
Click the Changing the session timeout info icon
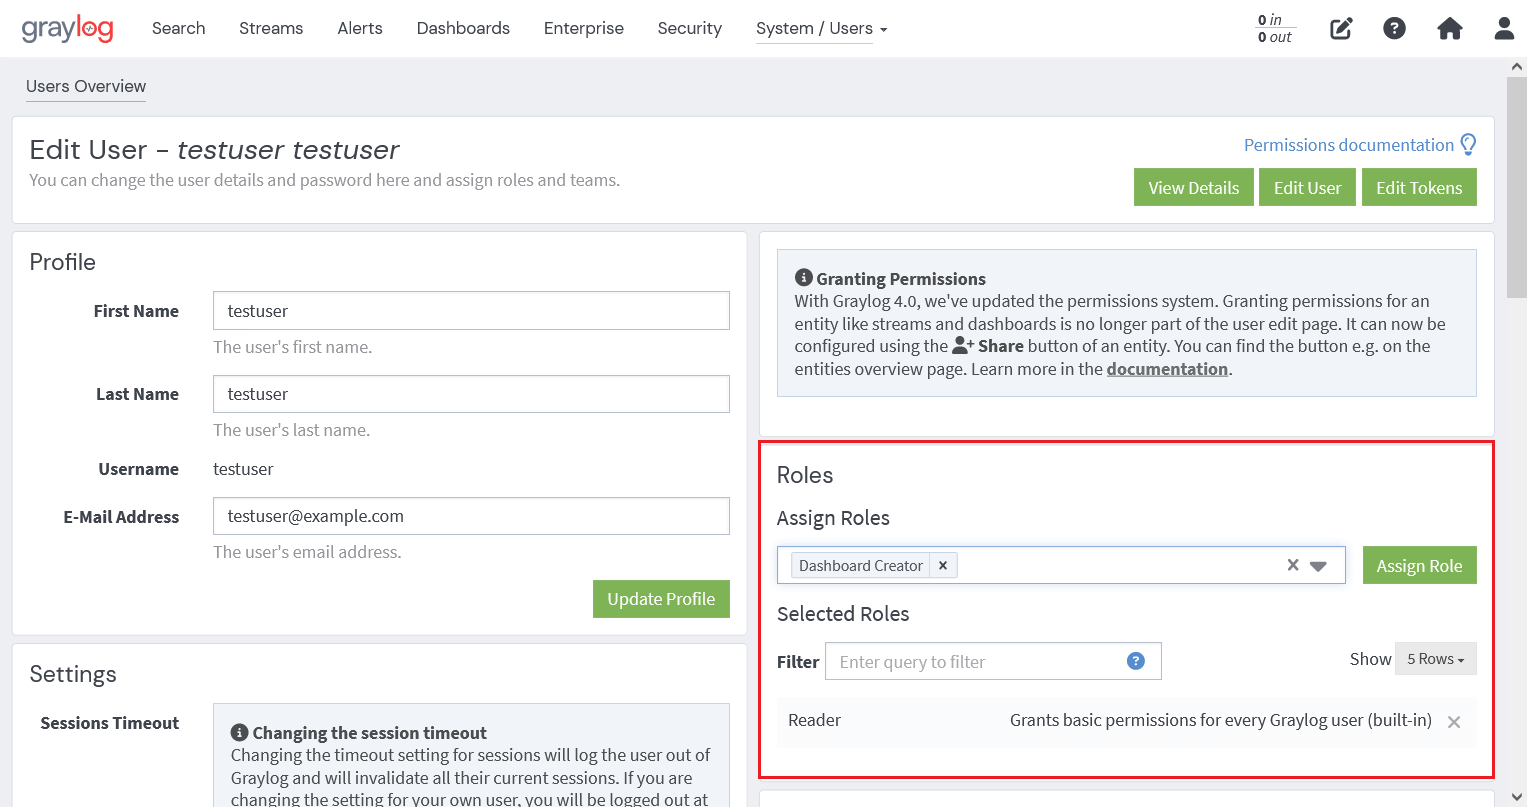point(239,732)
